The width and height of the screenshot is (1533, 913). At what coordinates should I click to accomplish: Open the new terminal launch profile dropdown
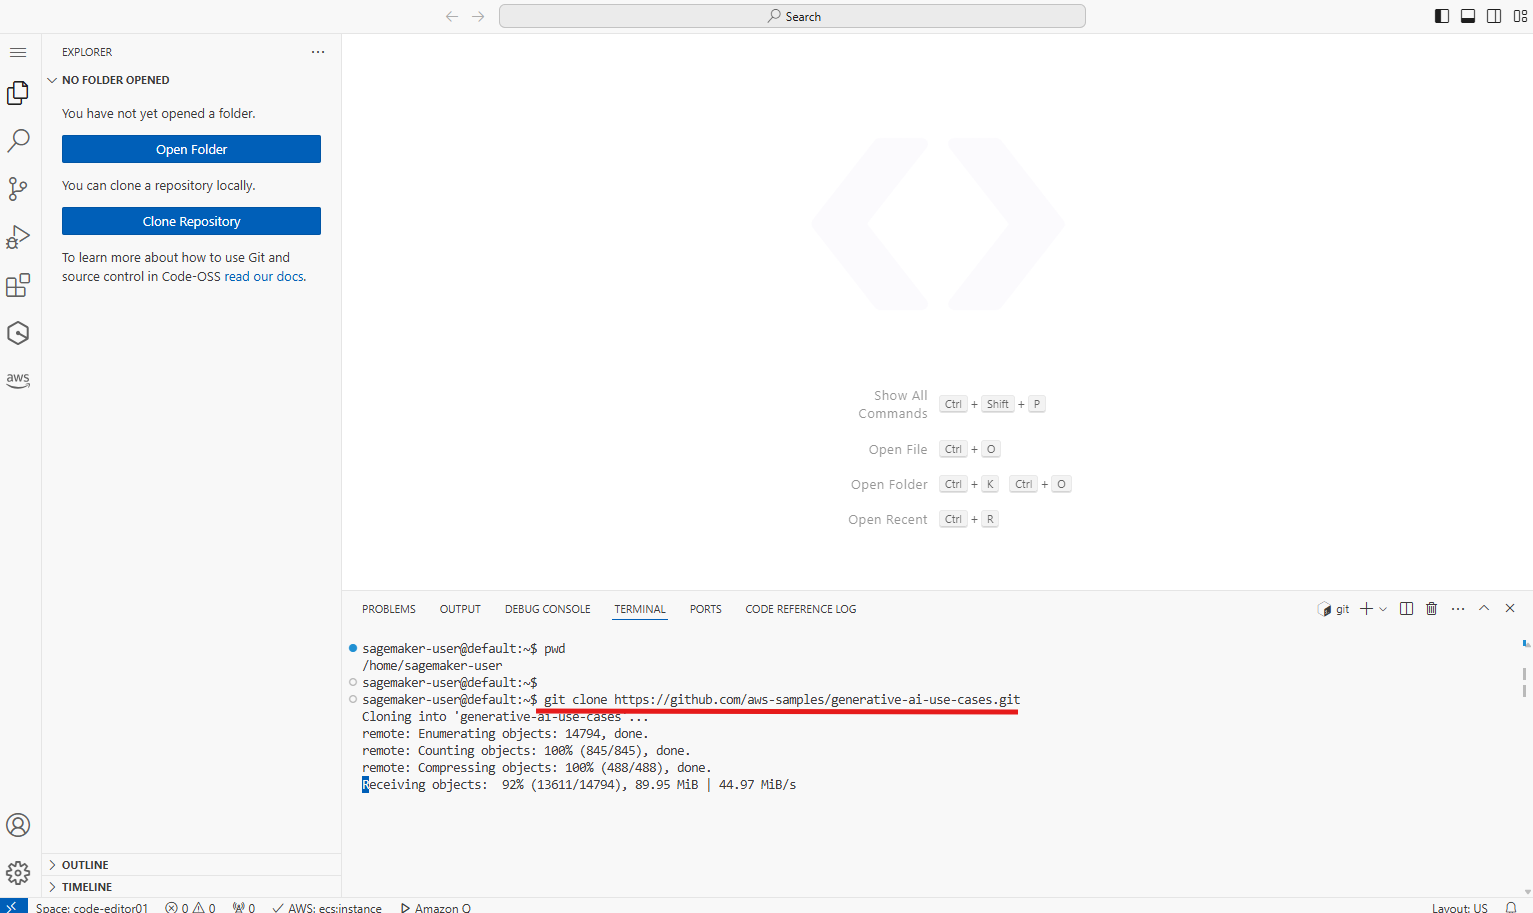(x=1383, y=609)
